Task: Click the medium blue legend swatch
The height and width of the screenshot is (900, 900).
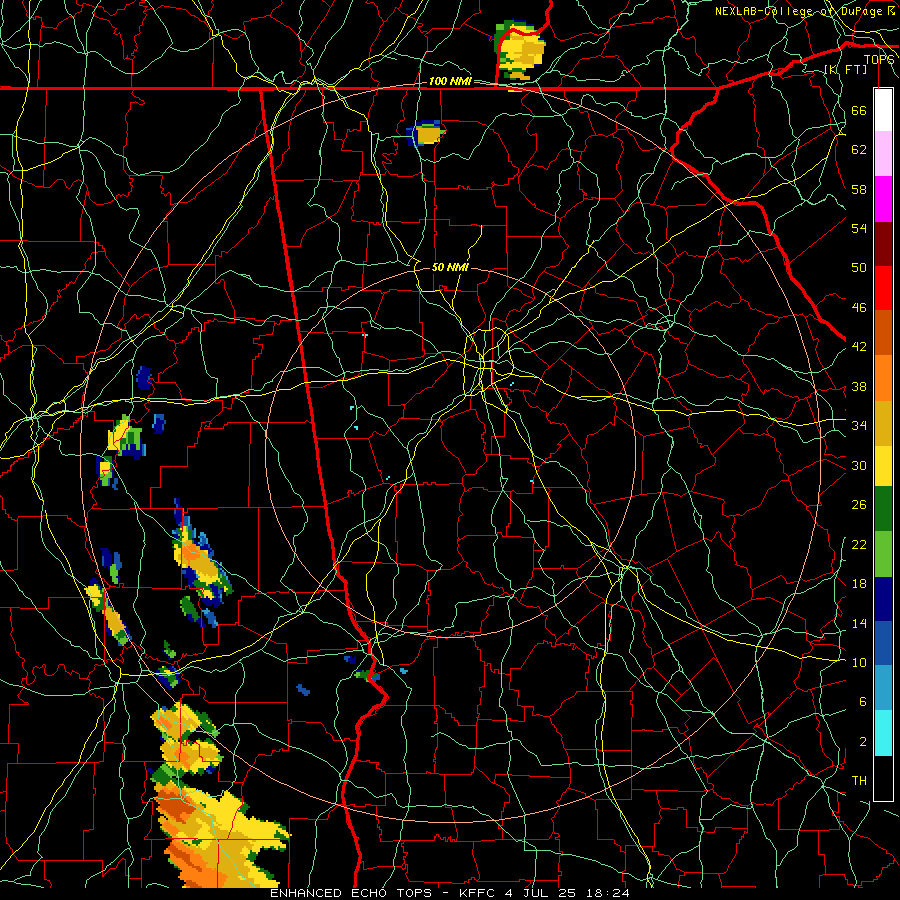Action: pyautogui.click(x=883, y=643)
